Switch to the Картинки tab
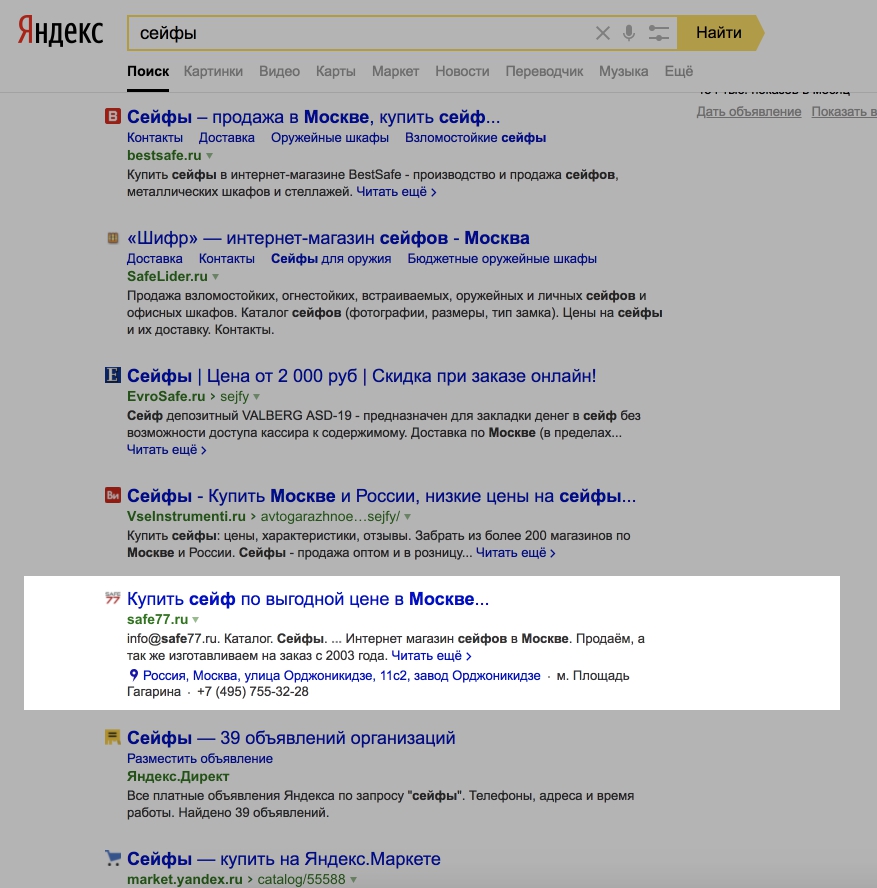The height and width of the screenshot is (888, 877). (213, 71)
